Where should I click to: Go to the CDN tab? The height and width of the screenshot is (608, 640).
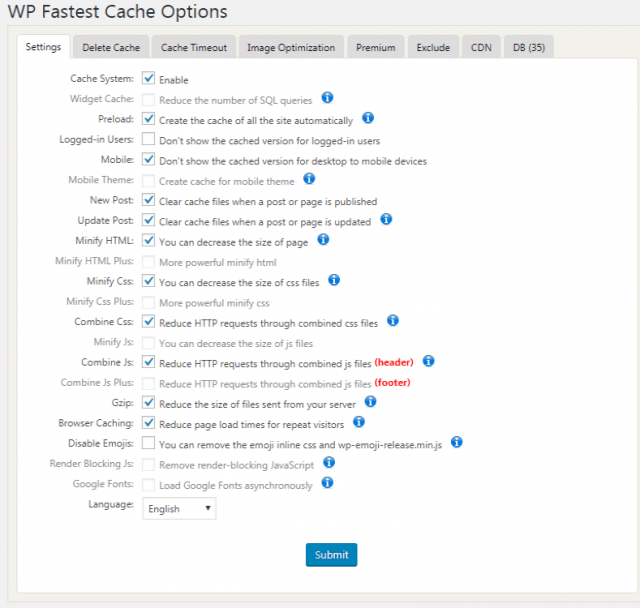point(482,47)
